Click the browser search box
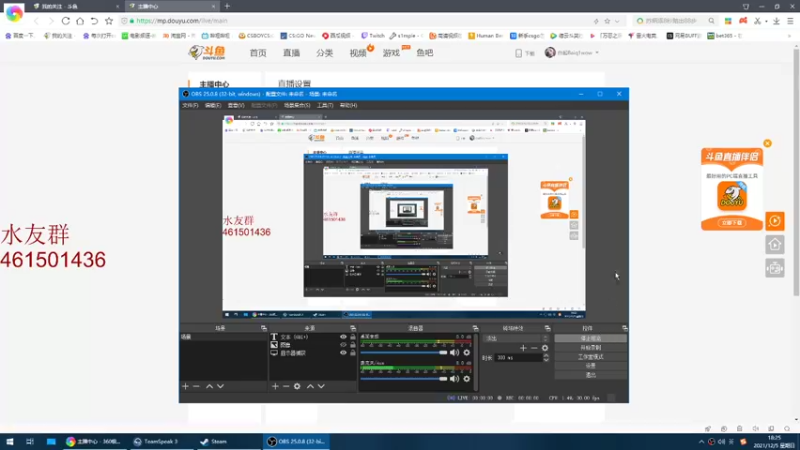This screenshot has height=450, width=800. click(674, 21)
